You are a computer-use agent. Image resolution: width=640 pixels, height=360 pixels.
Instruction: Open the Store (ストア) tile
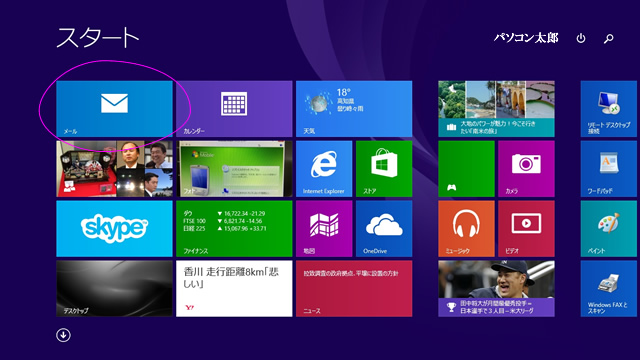384,169
